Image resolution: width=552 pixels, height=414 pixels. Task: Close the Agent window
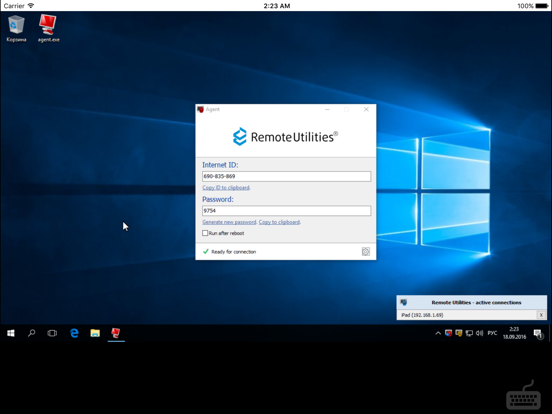click(x=366, y=109)
